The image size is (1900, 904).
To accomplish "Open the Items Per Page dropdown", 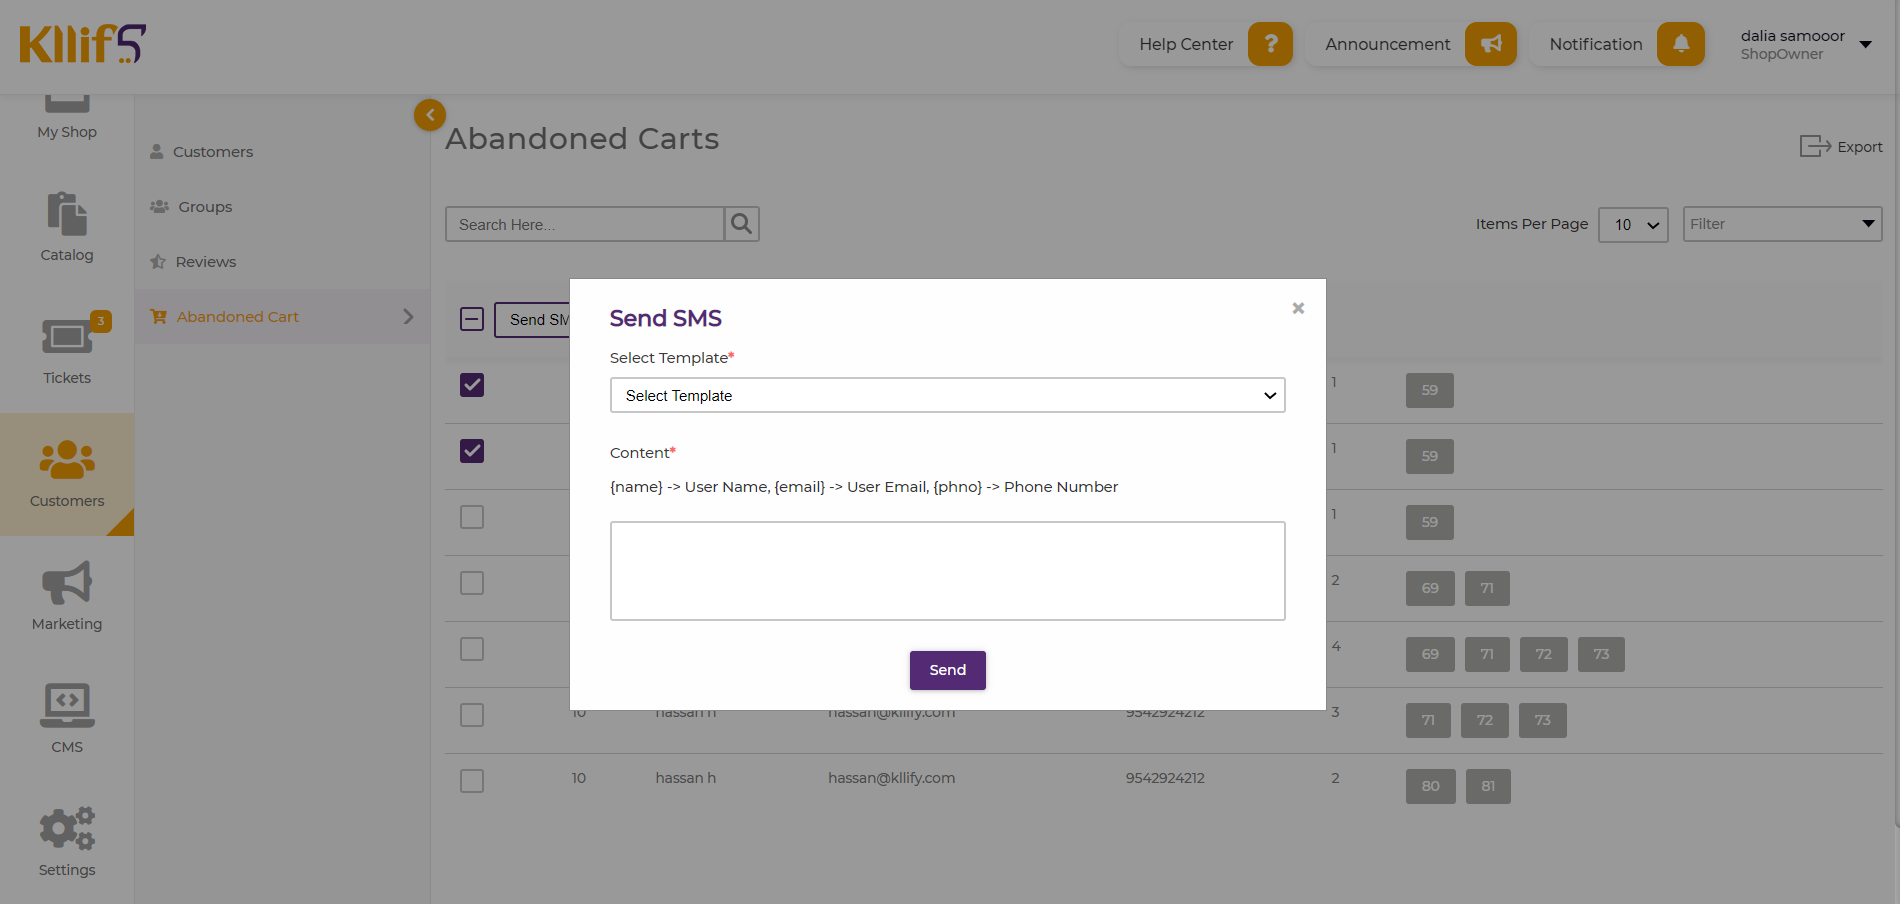I will pos(1633,224).
